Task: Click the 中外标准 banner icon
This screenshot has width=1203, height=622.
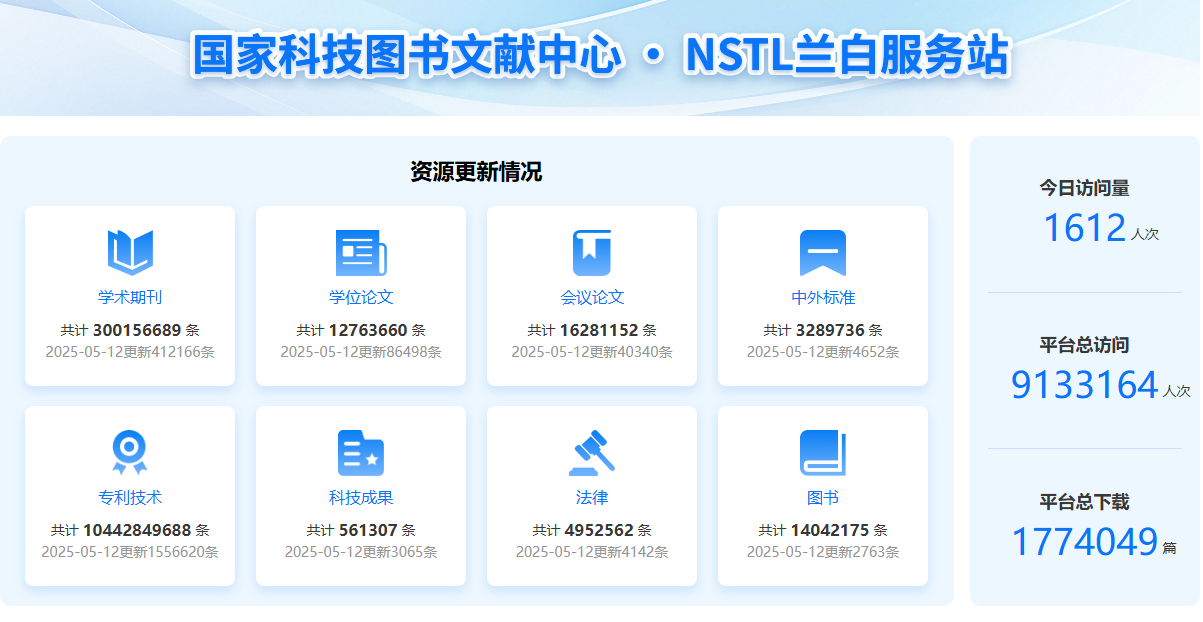Action: tap(823, 252)
